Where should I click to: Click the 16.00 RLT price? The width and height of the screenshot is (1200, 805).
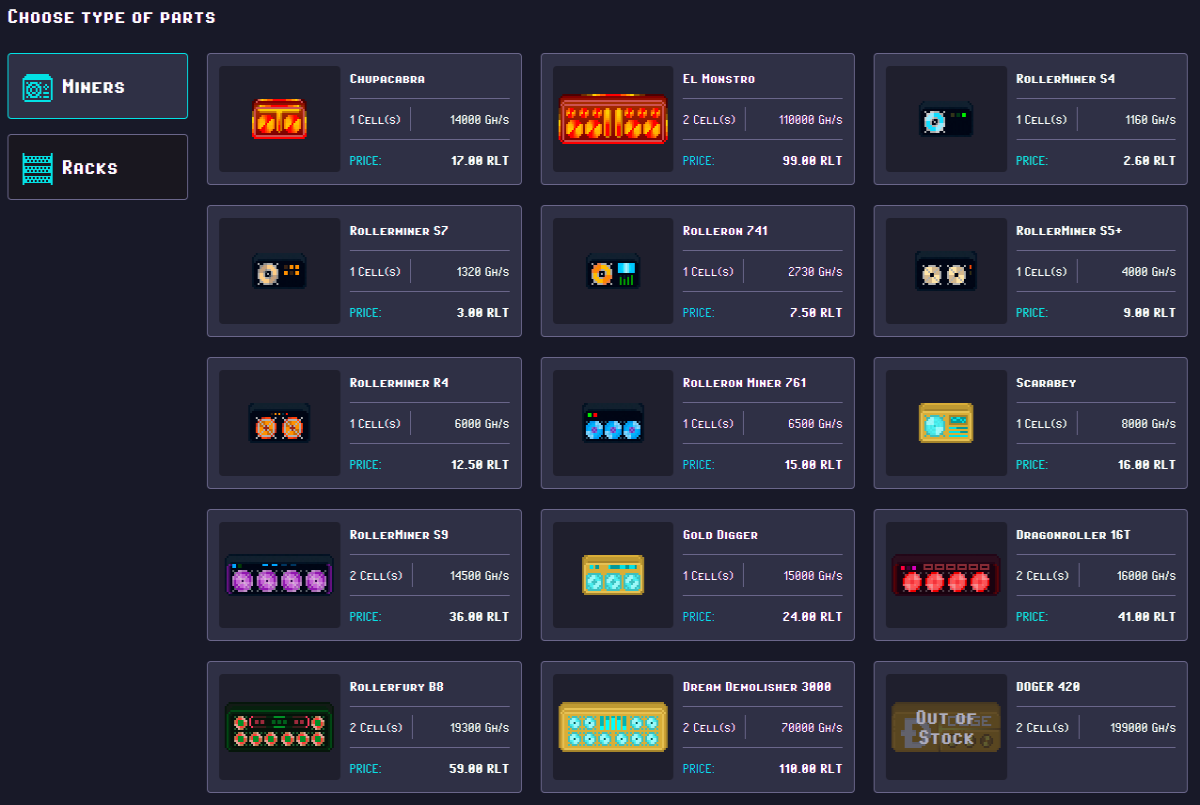(x=1147, y=465)
